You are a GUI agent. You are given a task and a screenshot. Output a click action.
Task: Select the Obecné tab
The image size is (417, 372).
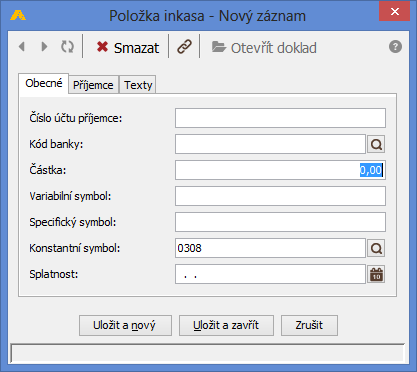[44, 83]
